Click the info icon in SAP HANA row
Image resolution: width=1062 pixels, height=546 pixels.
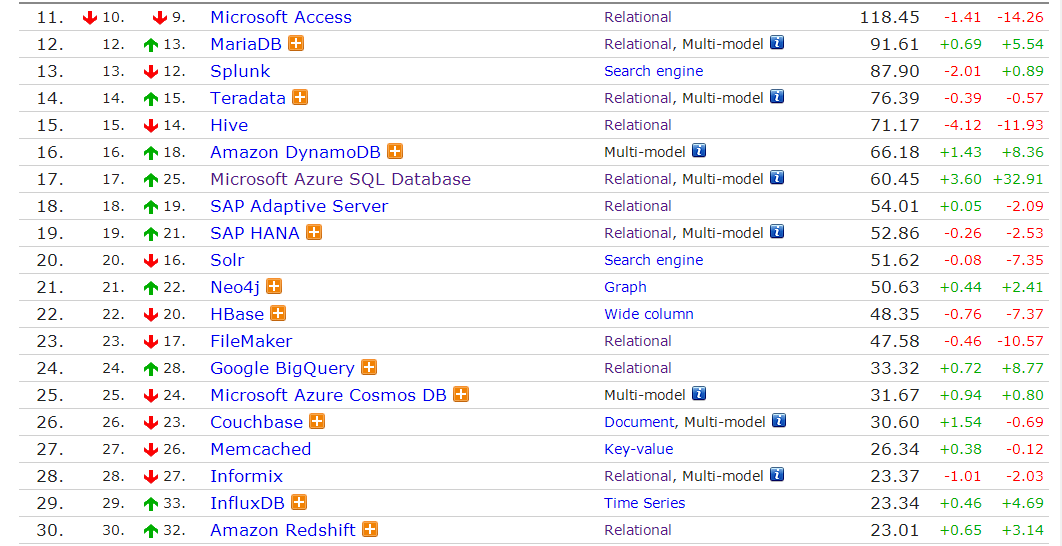click(x=778, y=232)
